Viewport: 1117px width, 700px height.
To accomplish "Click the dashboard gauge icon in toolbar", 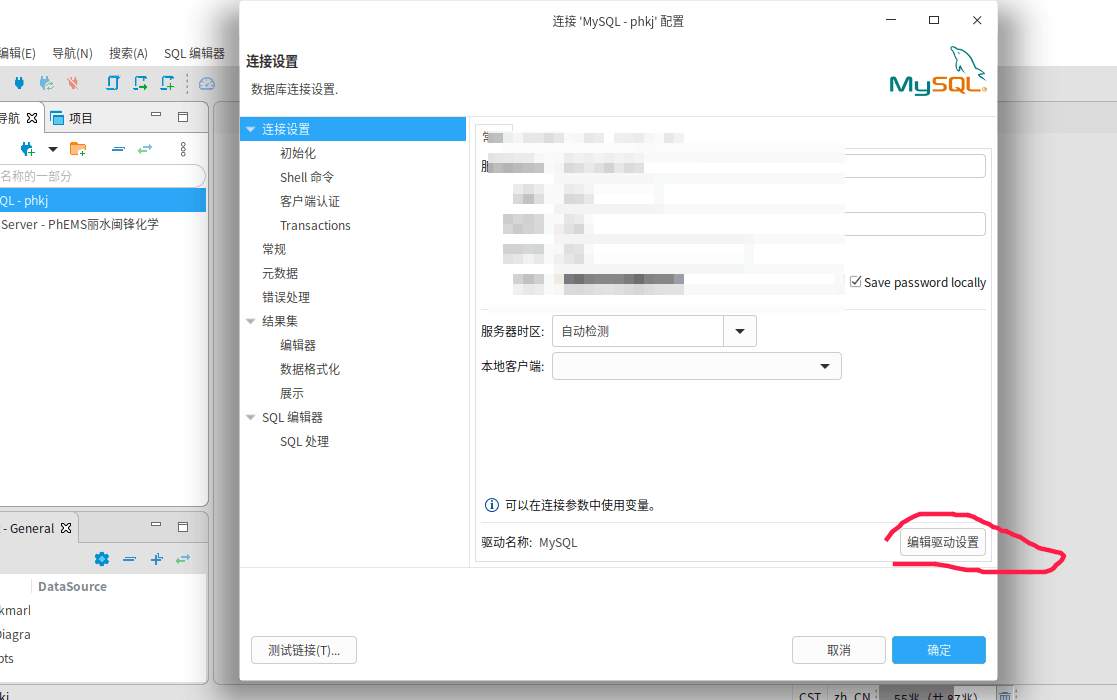I will pyautogui.click(x=207, y=83).
